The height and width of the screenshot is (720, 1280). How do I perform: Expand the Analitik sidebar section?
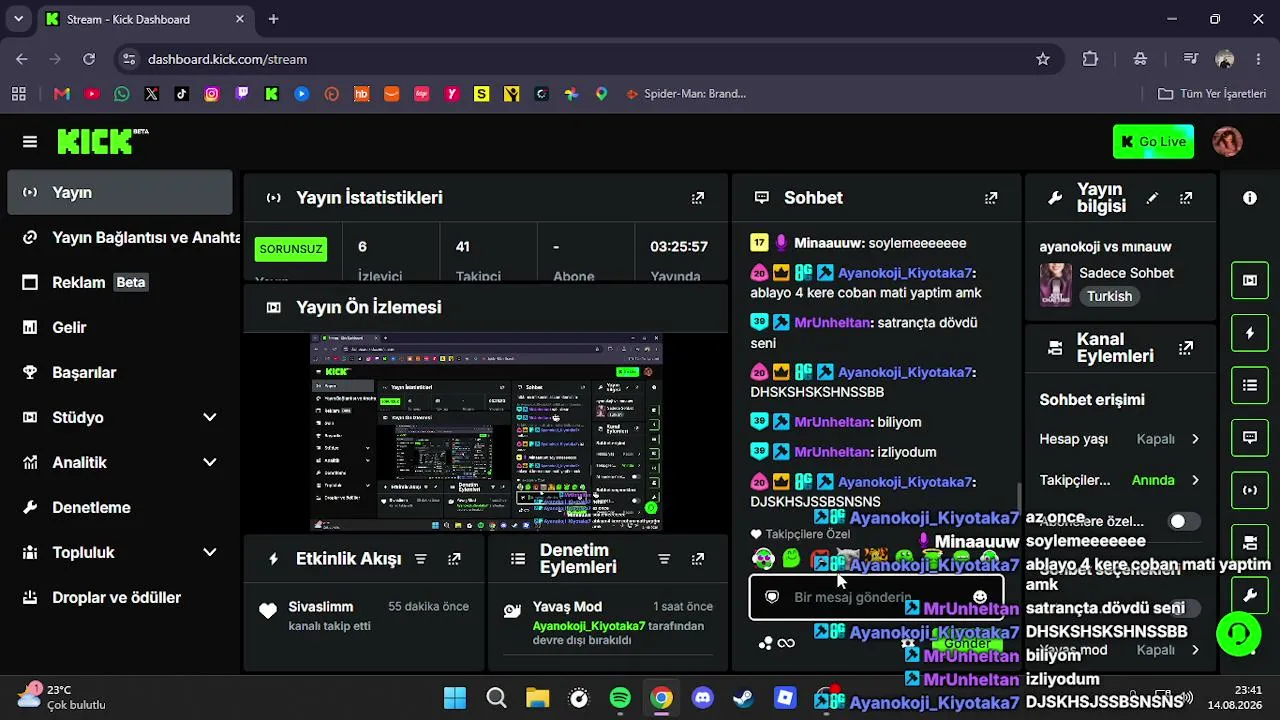point(120,462)
